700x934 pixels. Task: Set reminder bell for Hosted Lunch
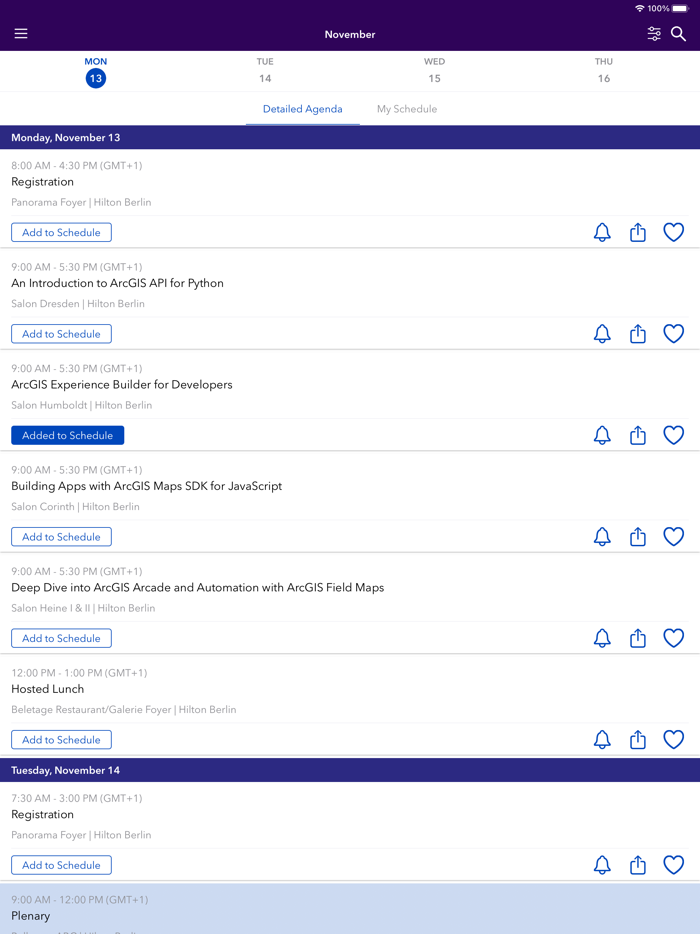click(x=602, y=739)
